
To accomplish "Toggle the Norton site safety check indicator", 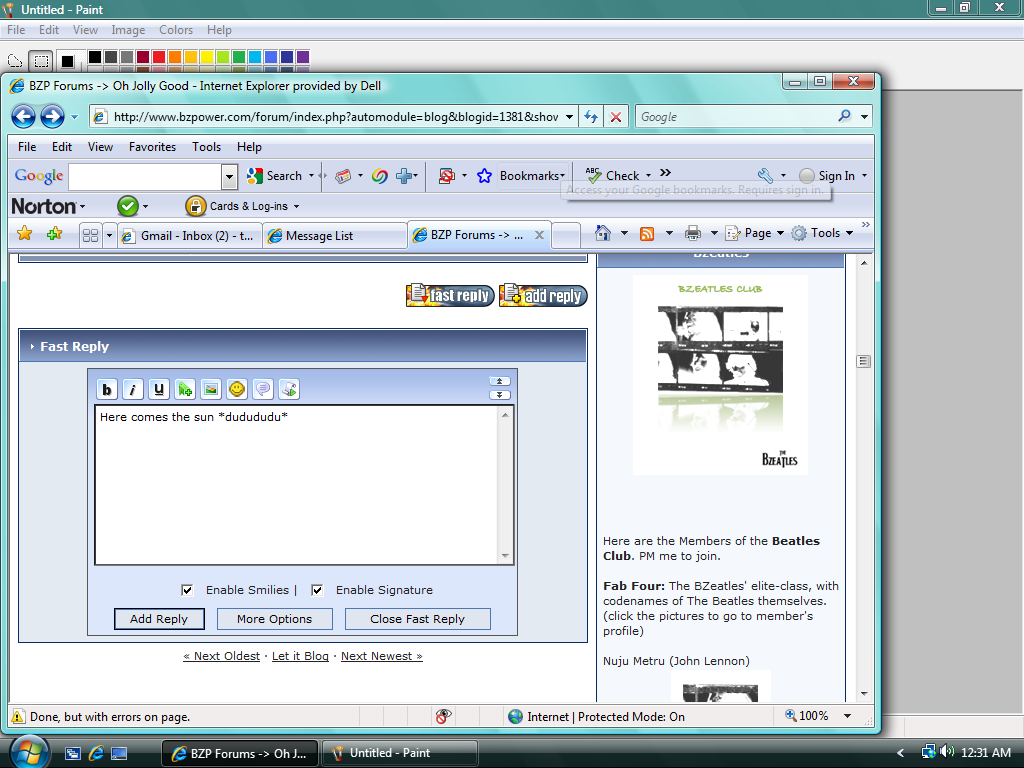I will (129, 206).
